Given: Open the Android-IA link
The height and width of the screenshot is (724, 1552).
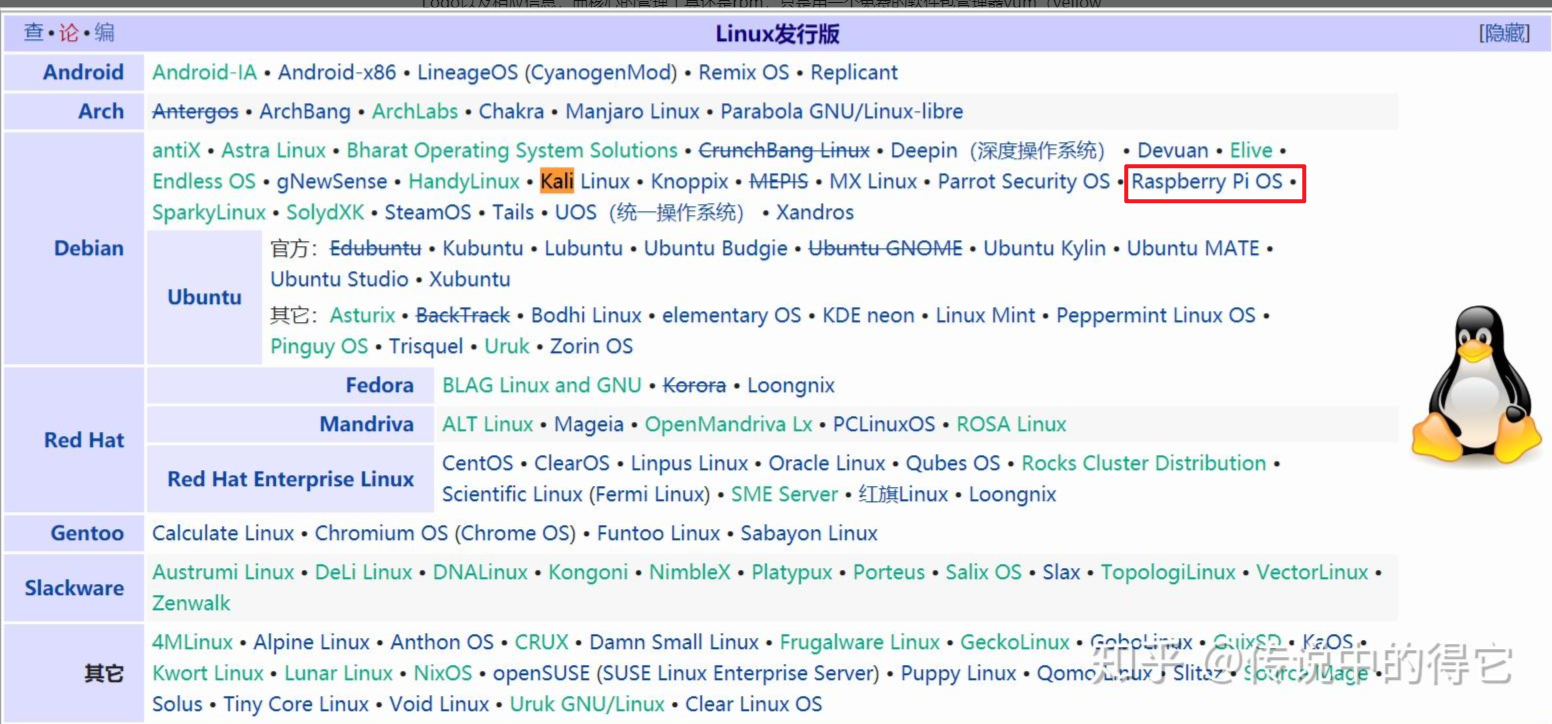Looking at the screenshot, I should (x=204, y=72).
